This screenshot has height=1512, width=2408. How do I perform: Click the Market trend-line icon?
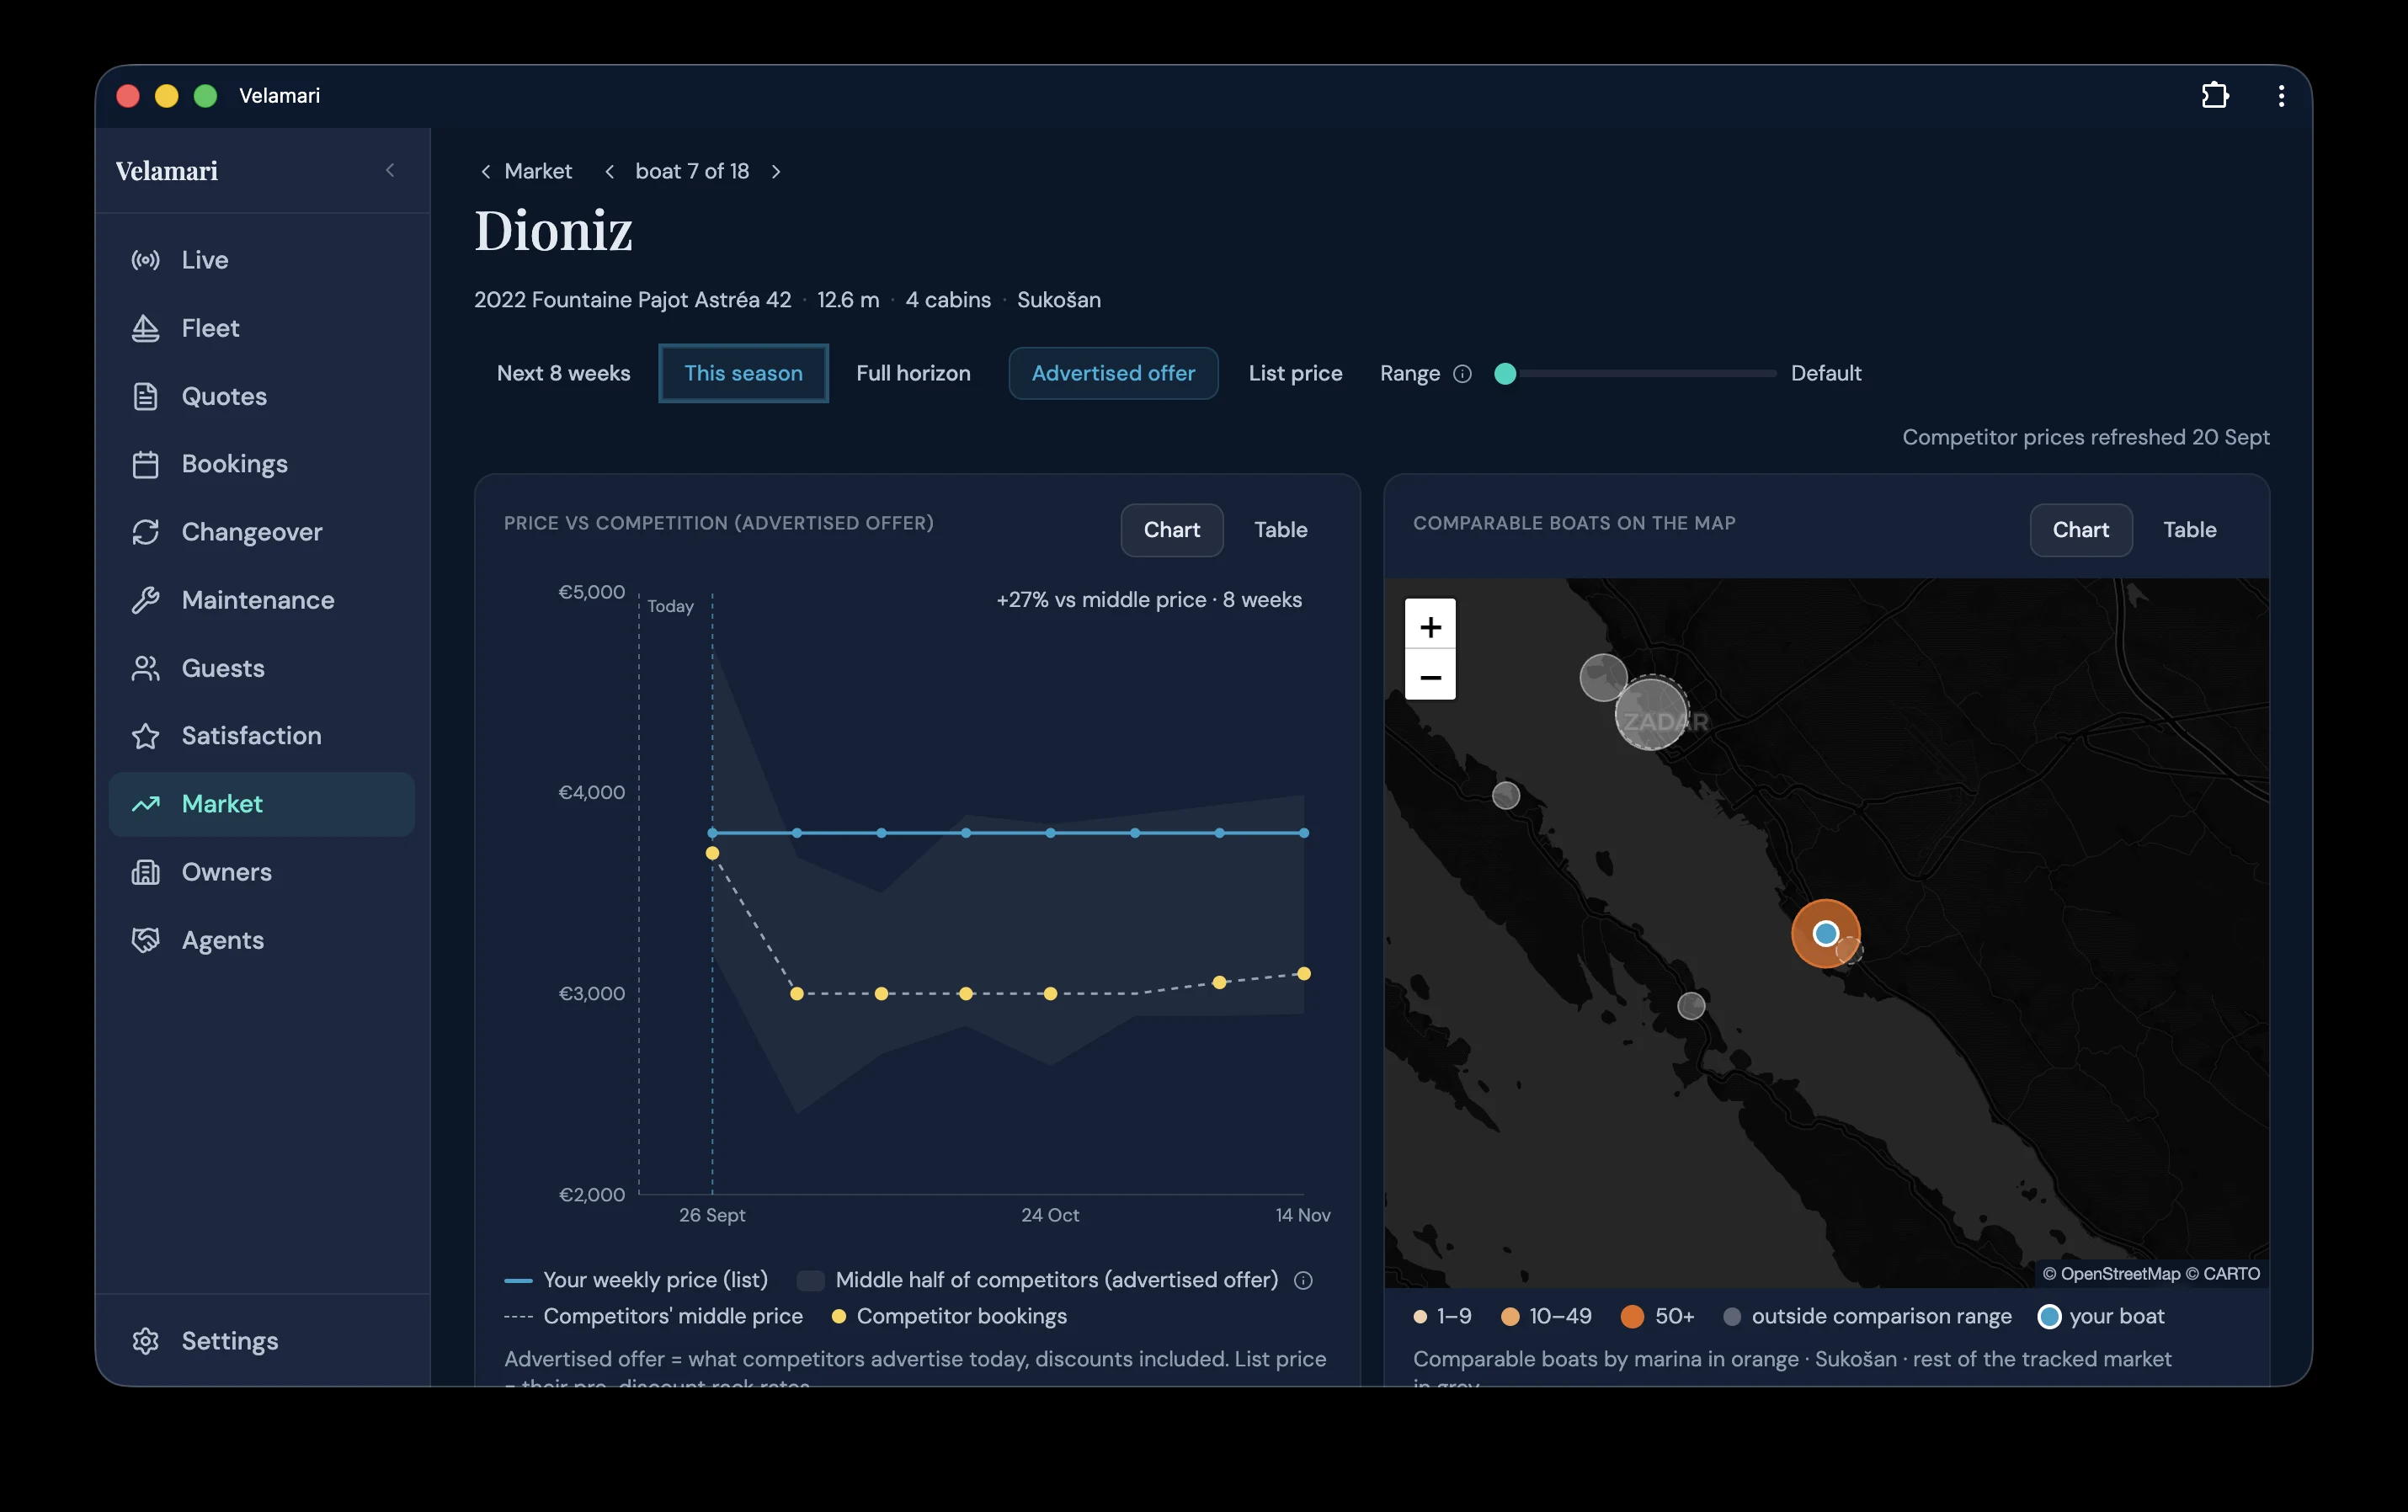pyautogui.click(x=146, y=804)
